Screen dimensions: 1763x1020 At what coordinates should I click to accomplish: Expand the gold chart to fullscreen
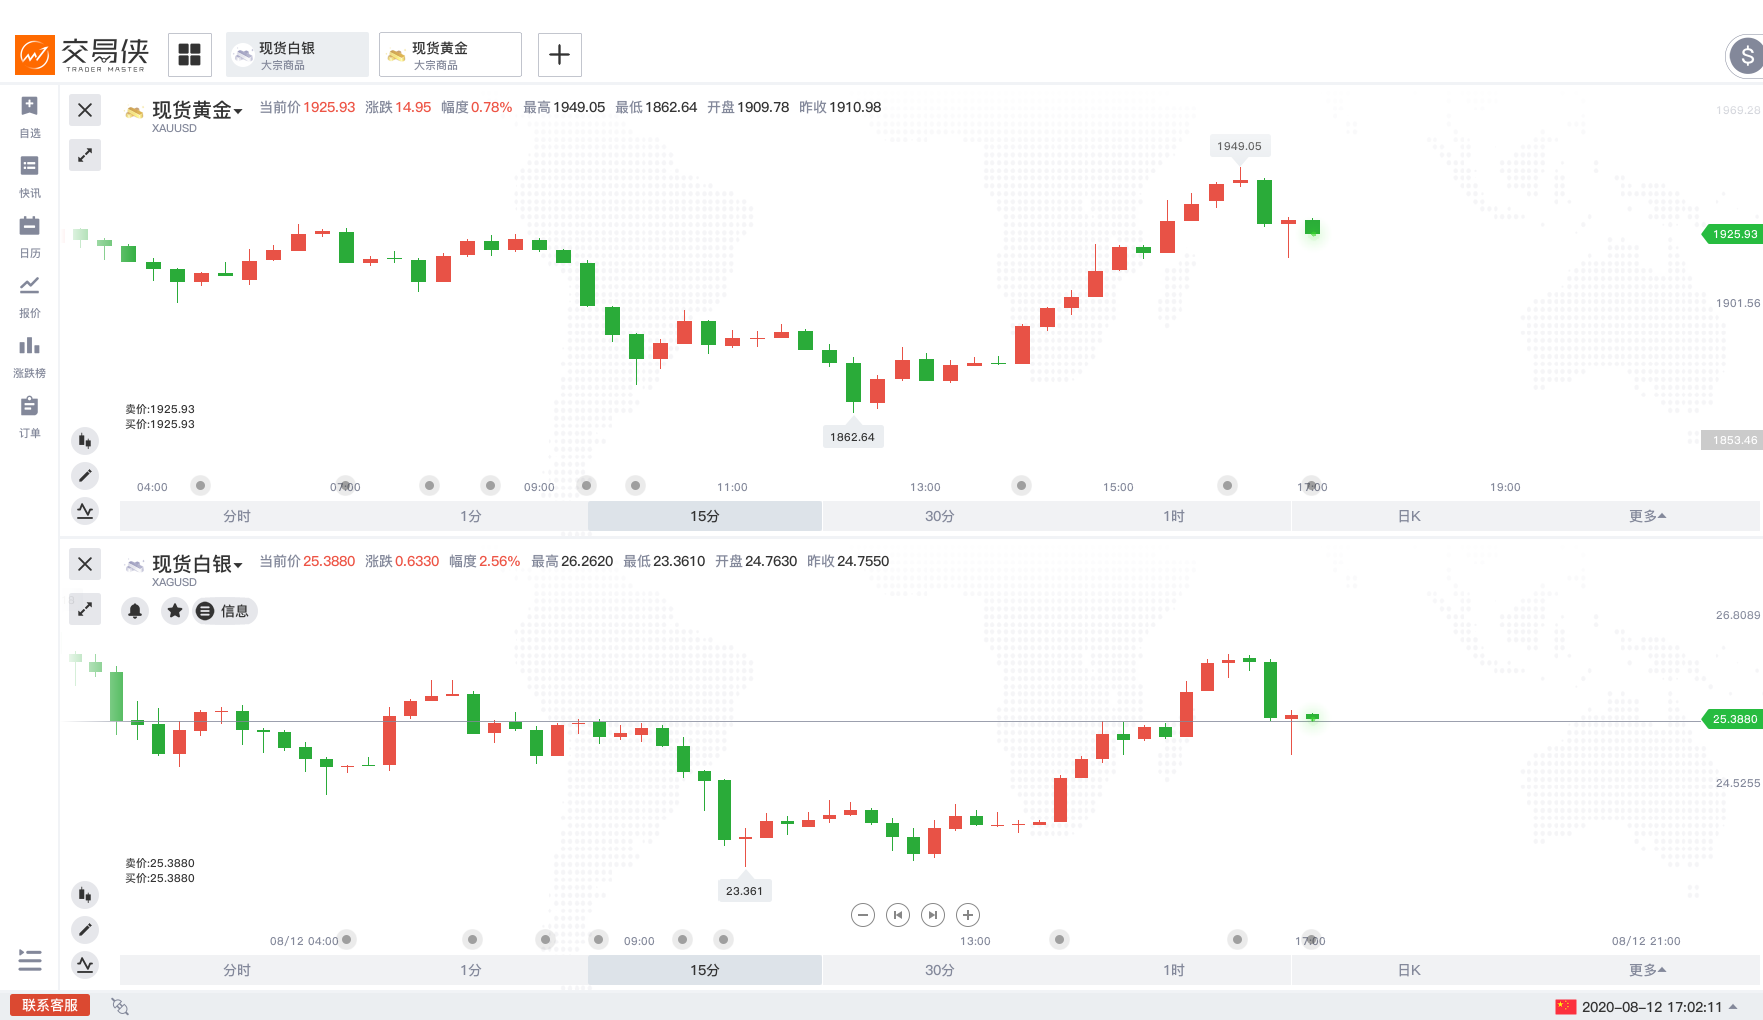click(85, 155)
